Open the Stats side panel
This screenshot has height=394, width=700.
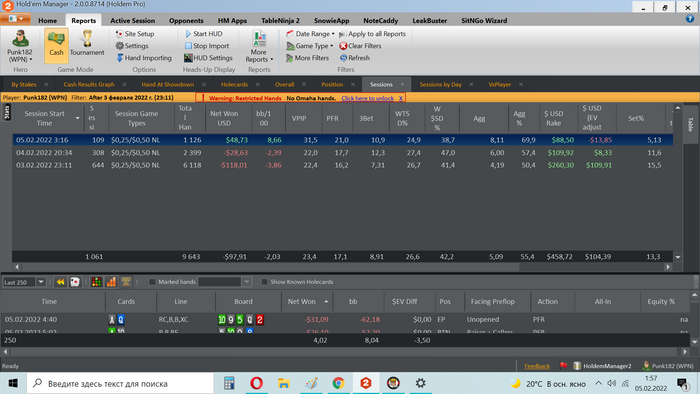7,112
